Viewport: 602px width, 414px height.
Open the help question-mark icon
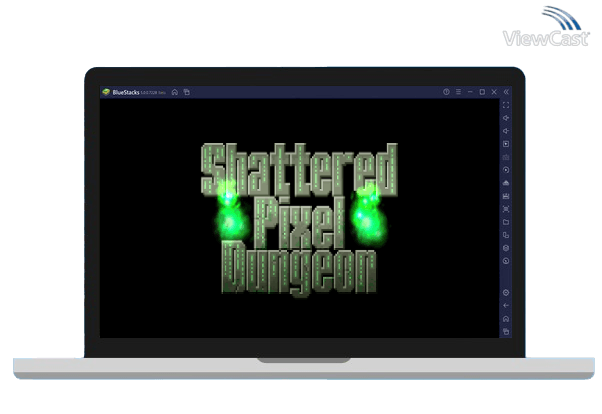446,92
